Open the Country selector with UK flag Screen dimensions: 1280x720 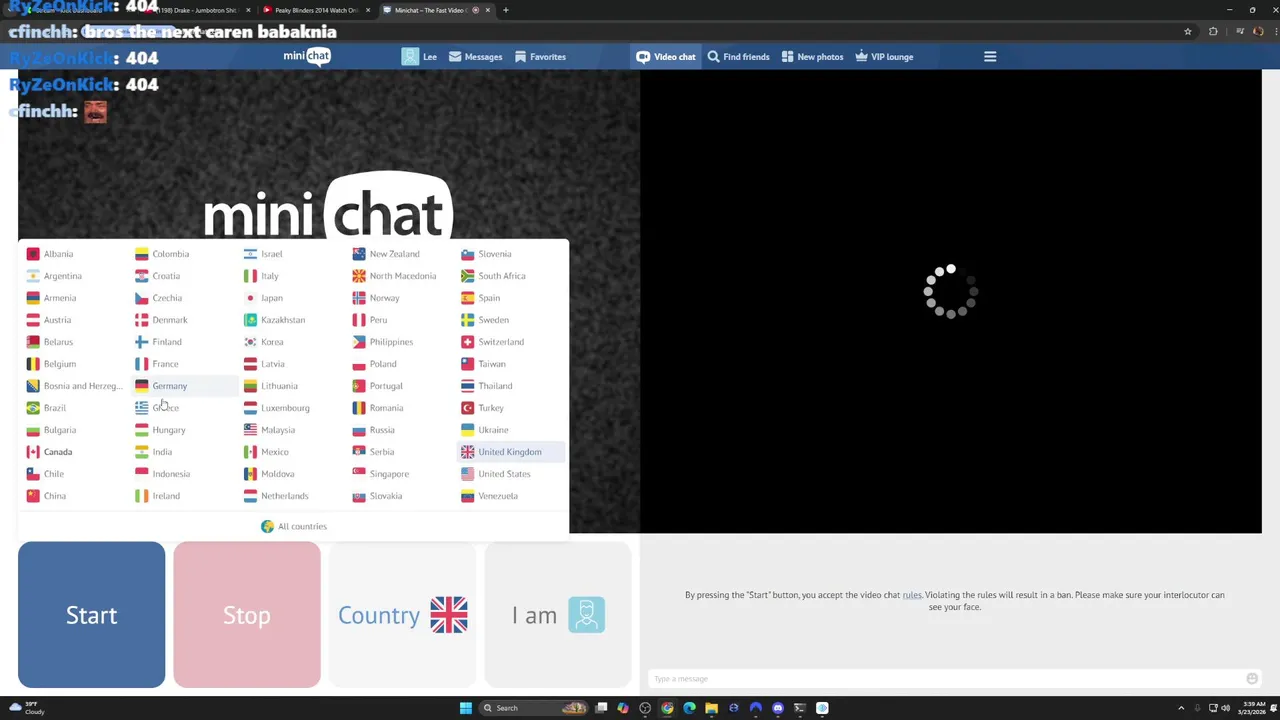pos(402,615)
